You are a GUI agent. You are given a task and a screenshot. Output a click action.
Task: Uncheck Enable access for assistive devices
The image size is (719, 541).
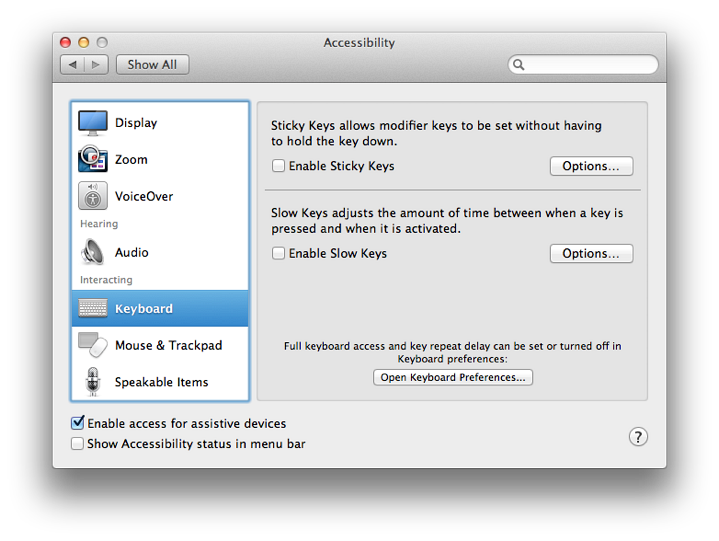point(77,423)
